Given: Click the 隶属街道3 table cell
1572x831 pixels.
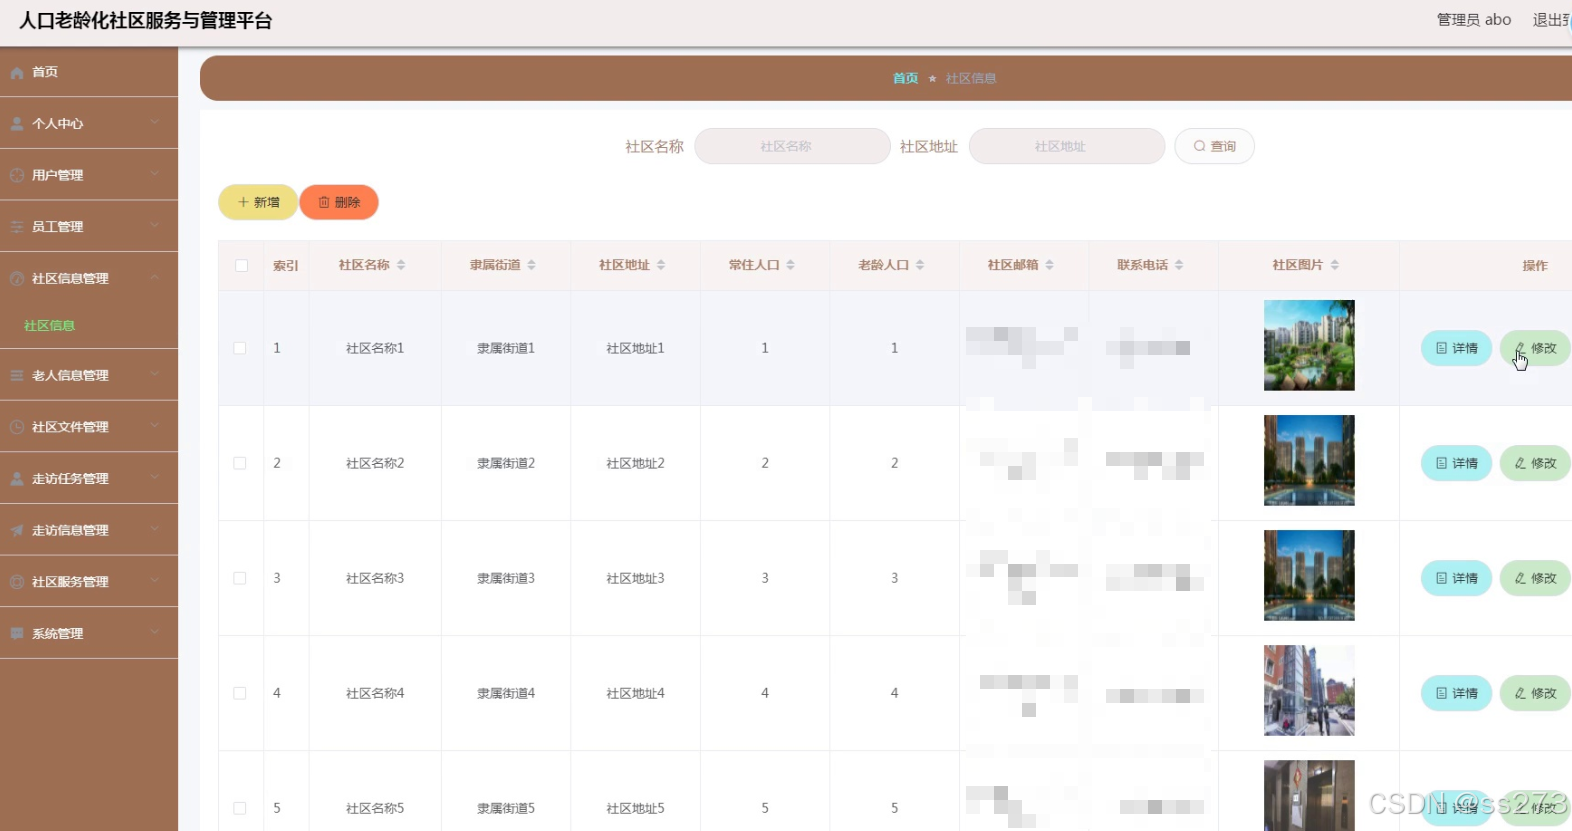Looking at the screenshot, I should [506, 578].
